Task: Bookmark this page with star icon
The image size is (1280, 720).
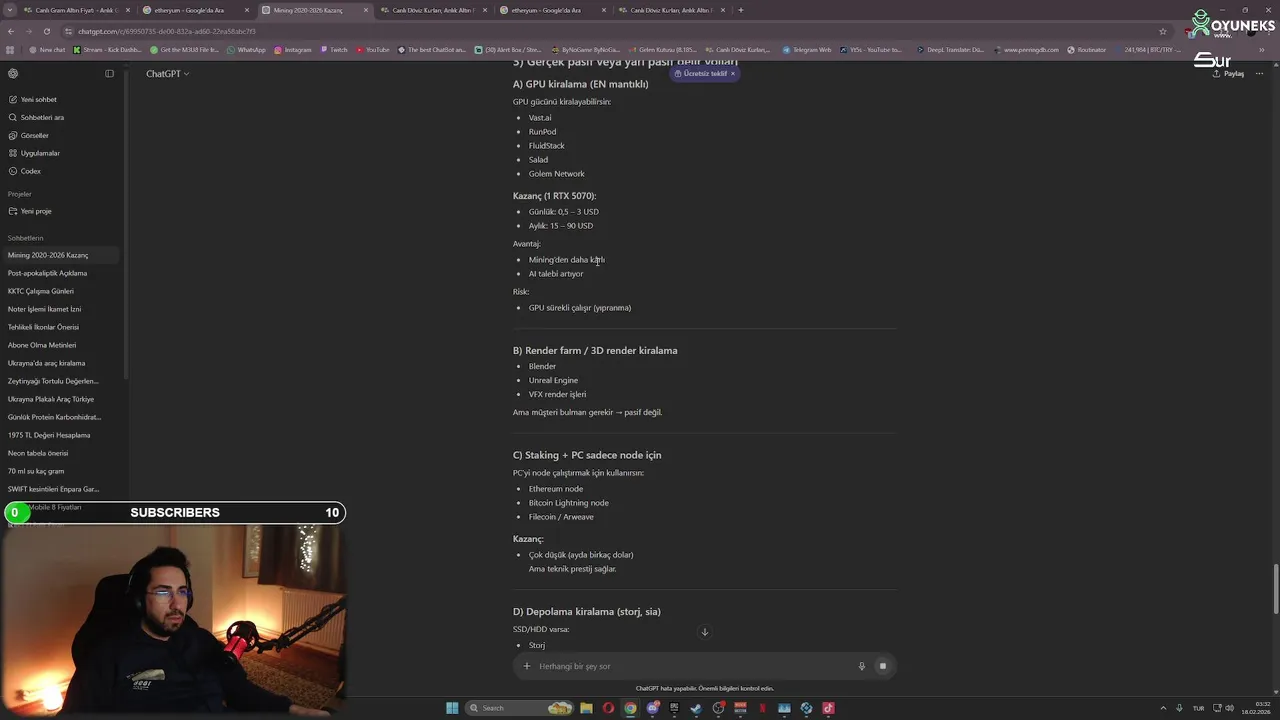Action: pos(1163,31)
